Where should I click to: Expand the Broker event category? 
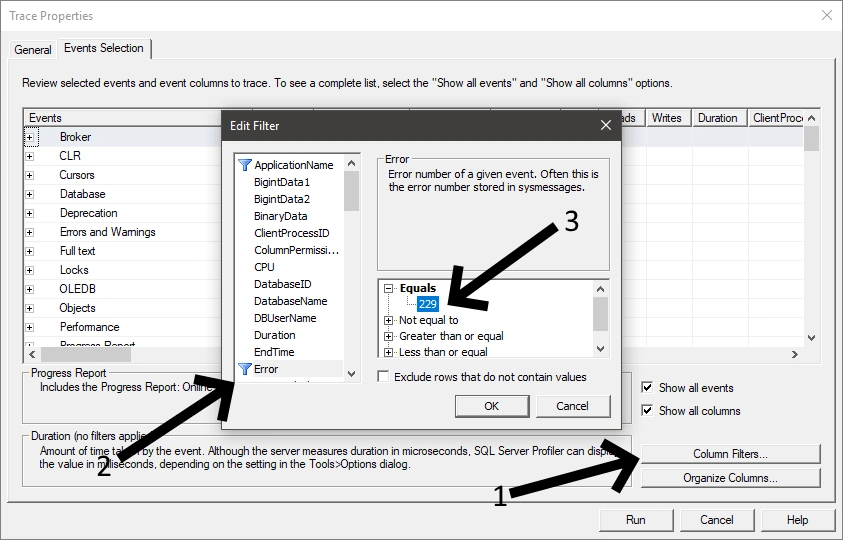30,137
